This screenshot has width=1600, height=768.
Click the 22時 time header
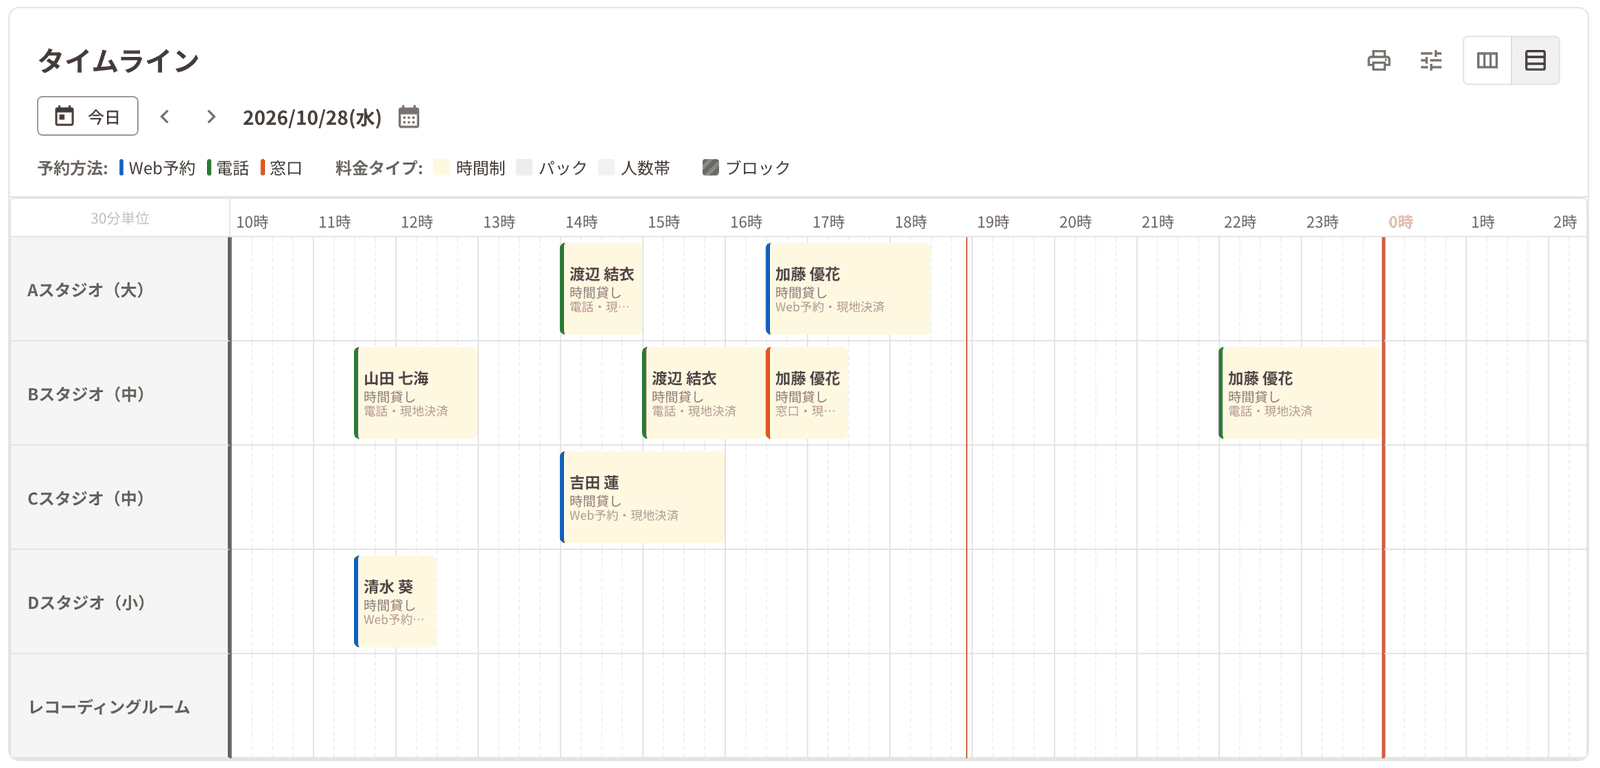pyautogui.click(x=1240, y=222)
